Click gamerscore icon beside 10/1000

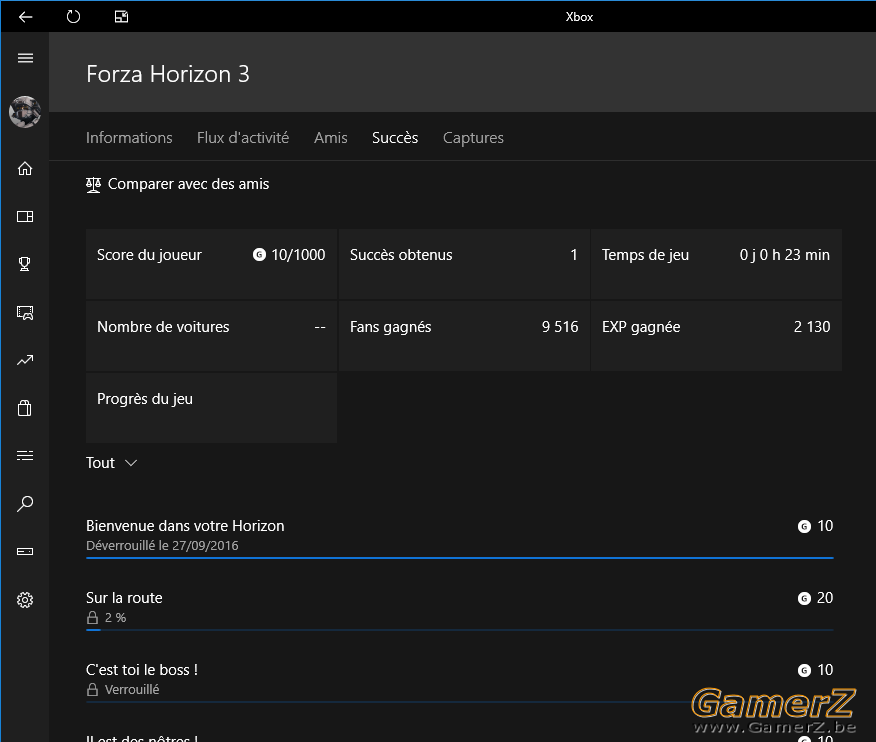tap(259, 255)
